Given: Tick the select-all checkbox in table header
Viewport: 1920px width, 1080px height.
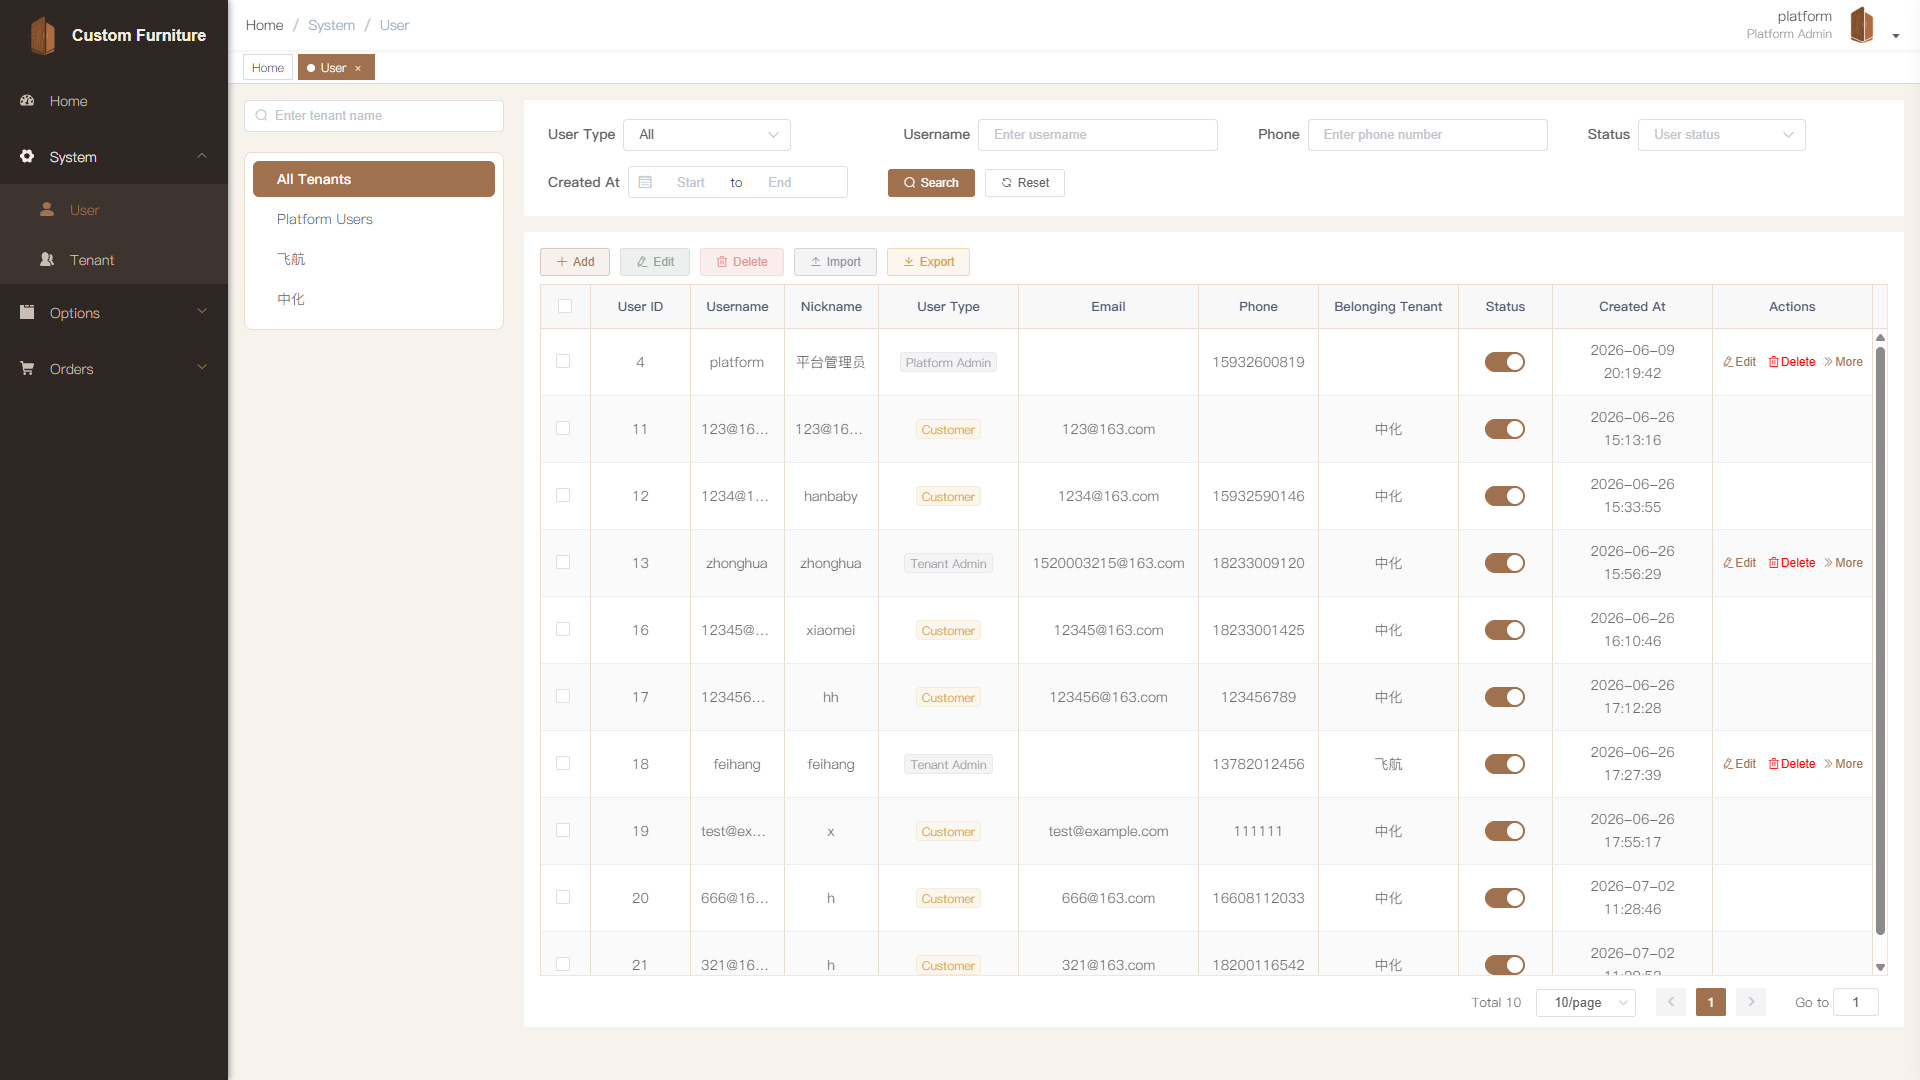Looking at the screenshot, I should [x=565, y=307].
